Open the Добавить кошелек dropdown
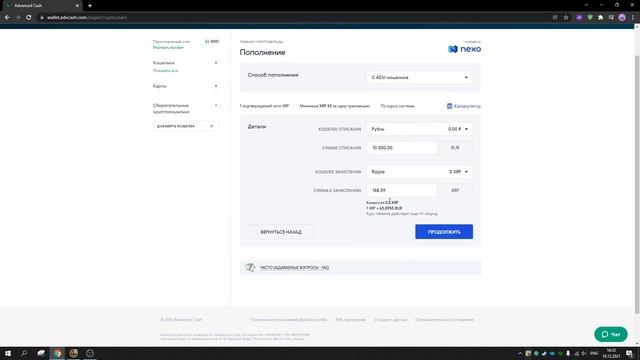The width and height of the screenshot is (640, 360). (186, 126)
